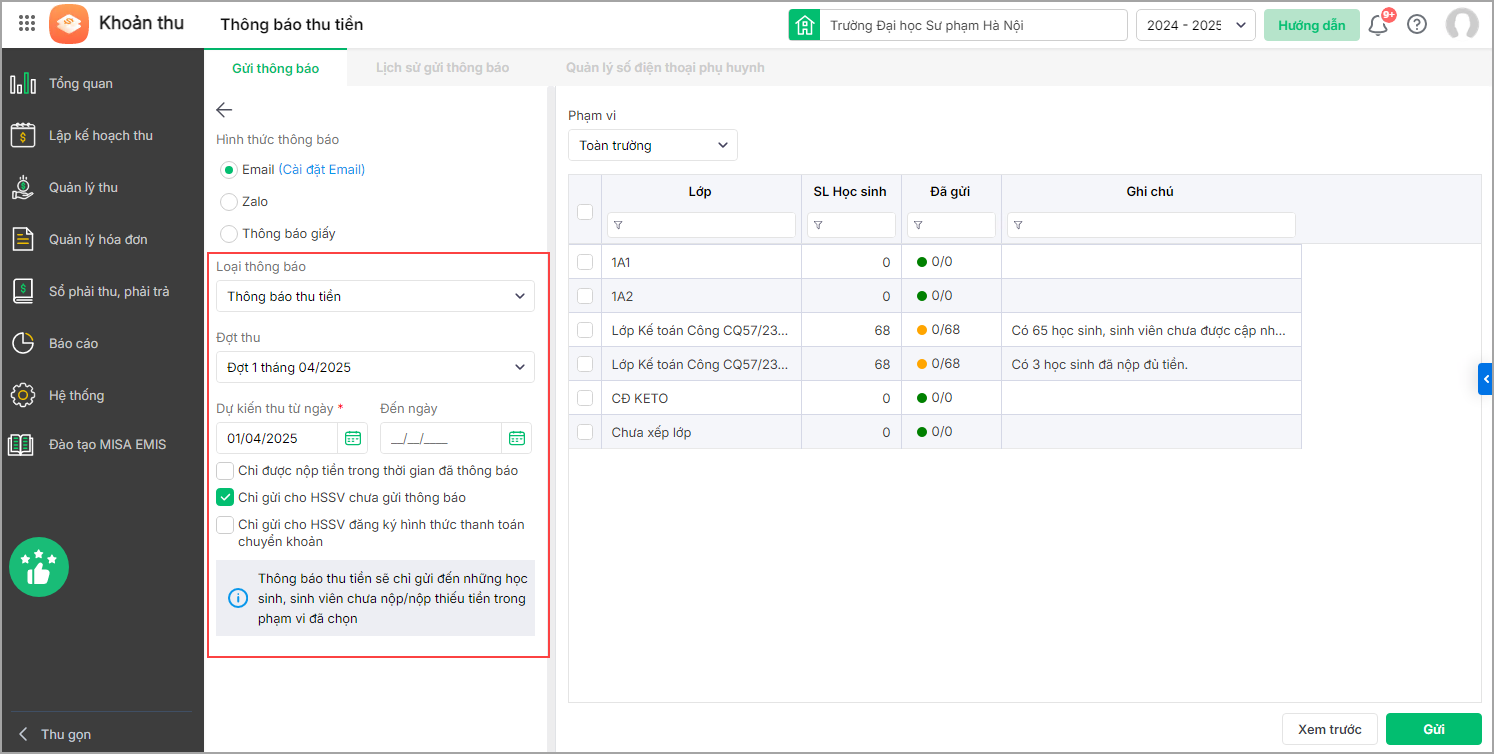Viewport: 1494px width, 754px height.
Task: Expand the blue side panel arrow
Action: pyautogui.click(x=1485, y=379)
